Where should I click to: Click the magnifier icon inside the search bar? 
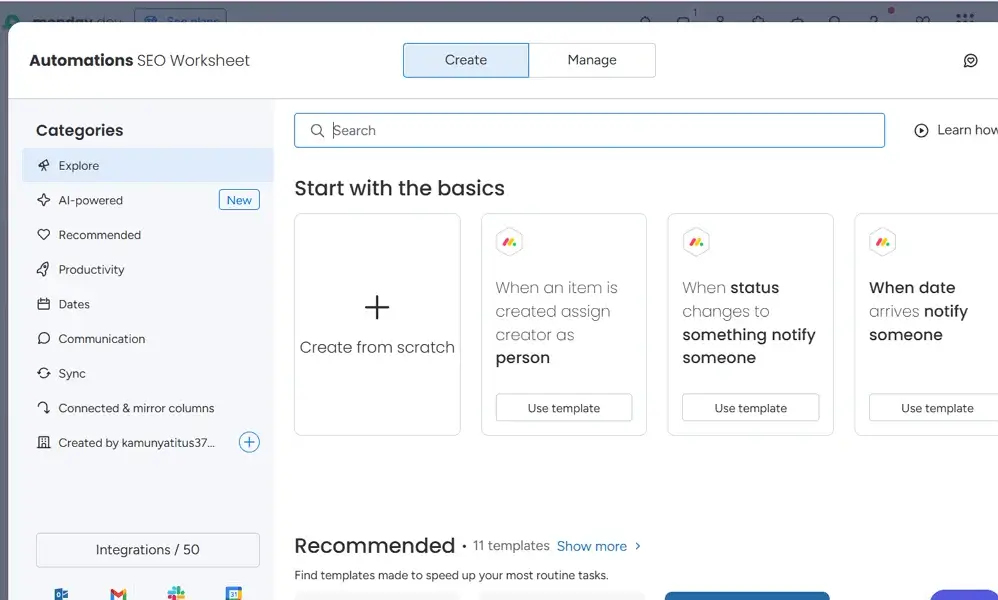click(x=317, y=131)
